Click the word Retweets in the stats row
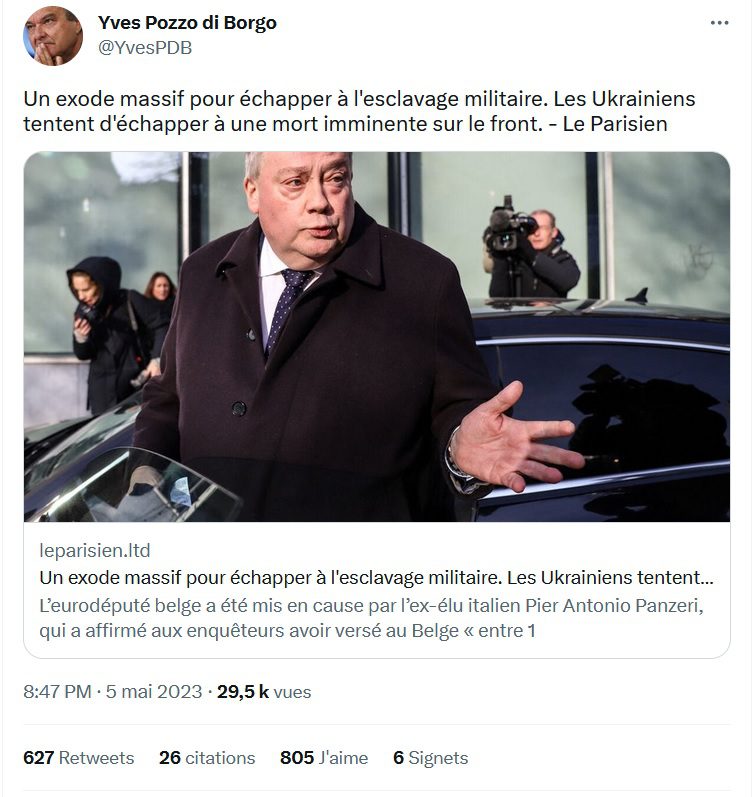 pyautogui.click(x=97, y=758)
